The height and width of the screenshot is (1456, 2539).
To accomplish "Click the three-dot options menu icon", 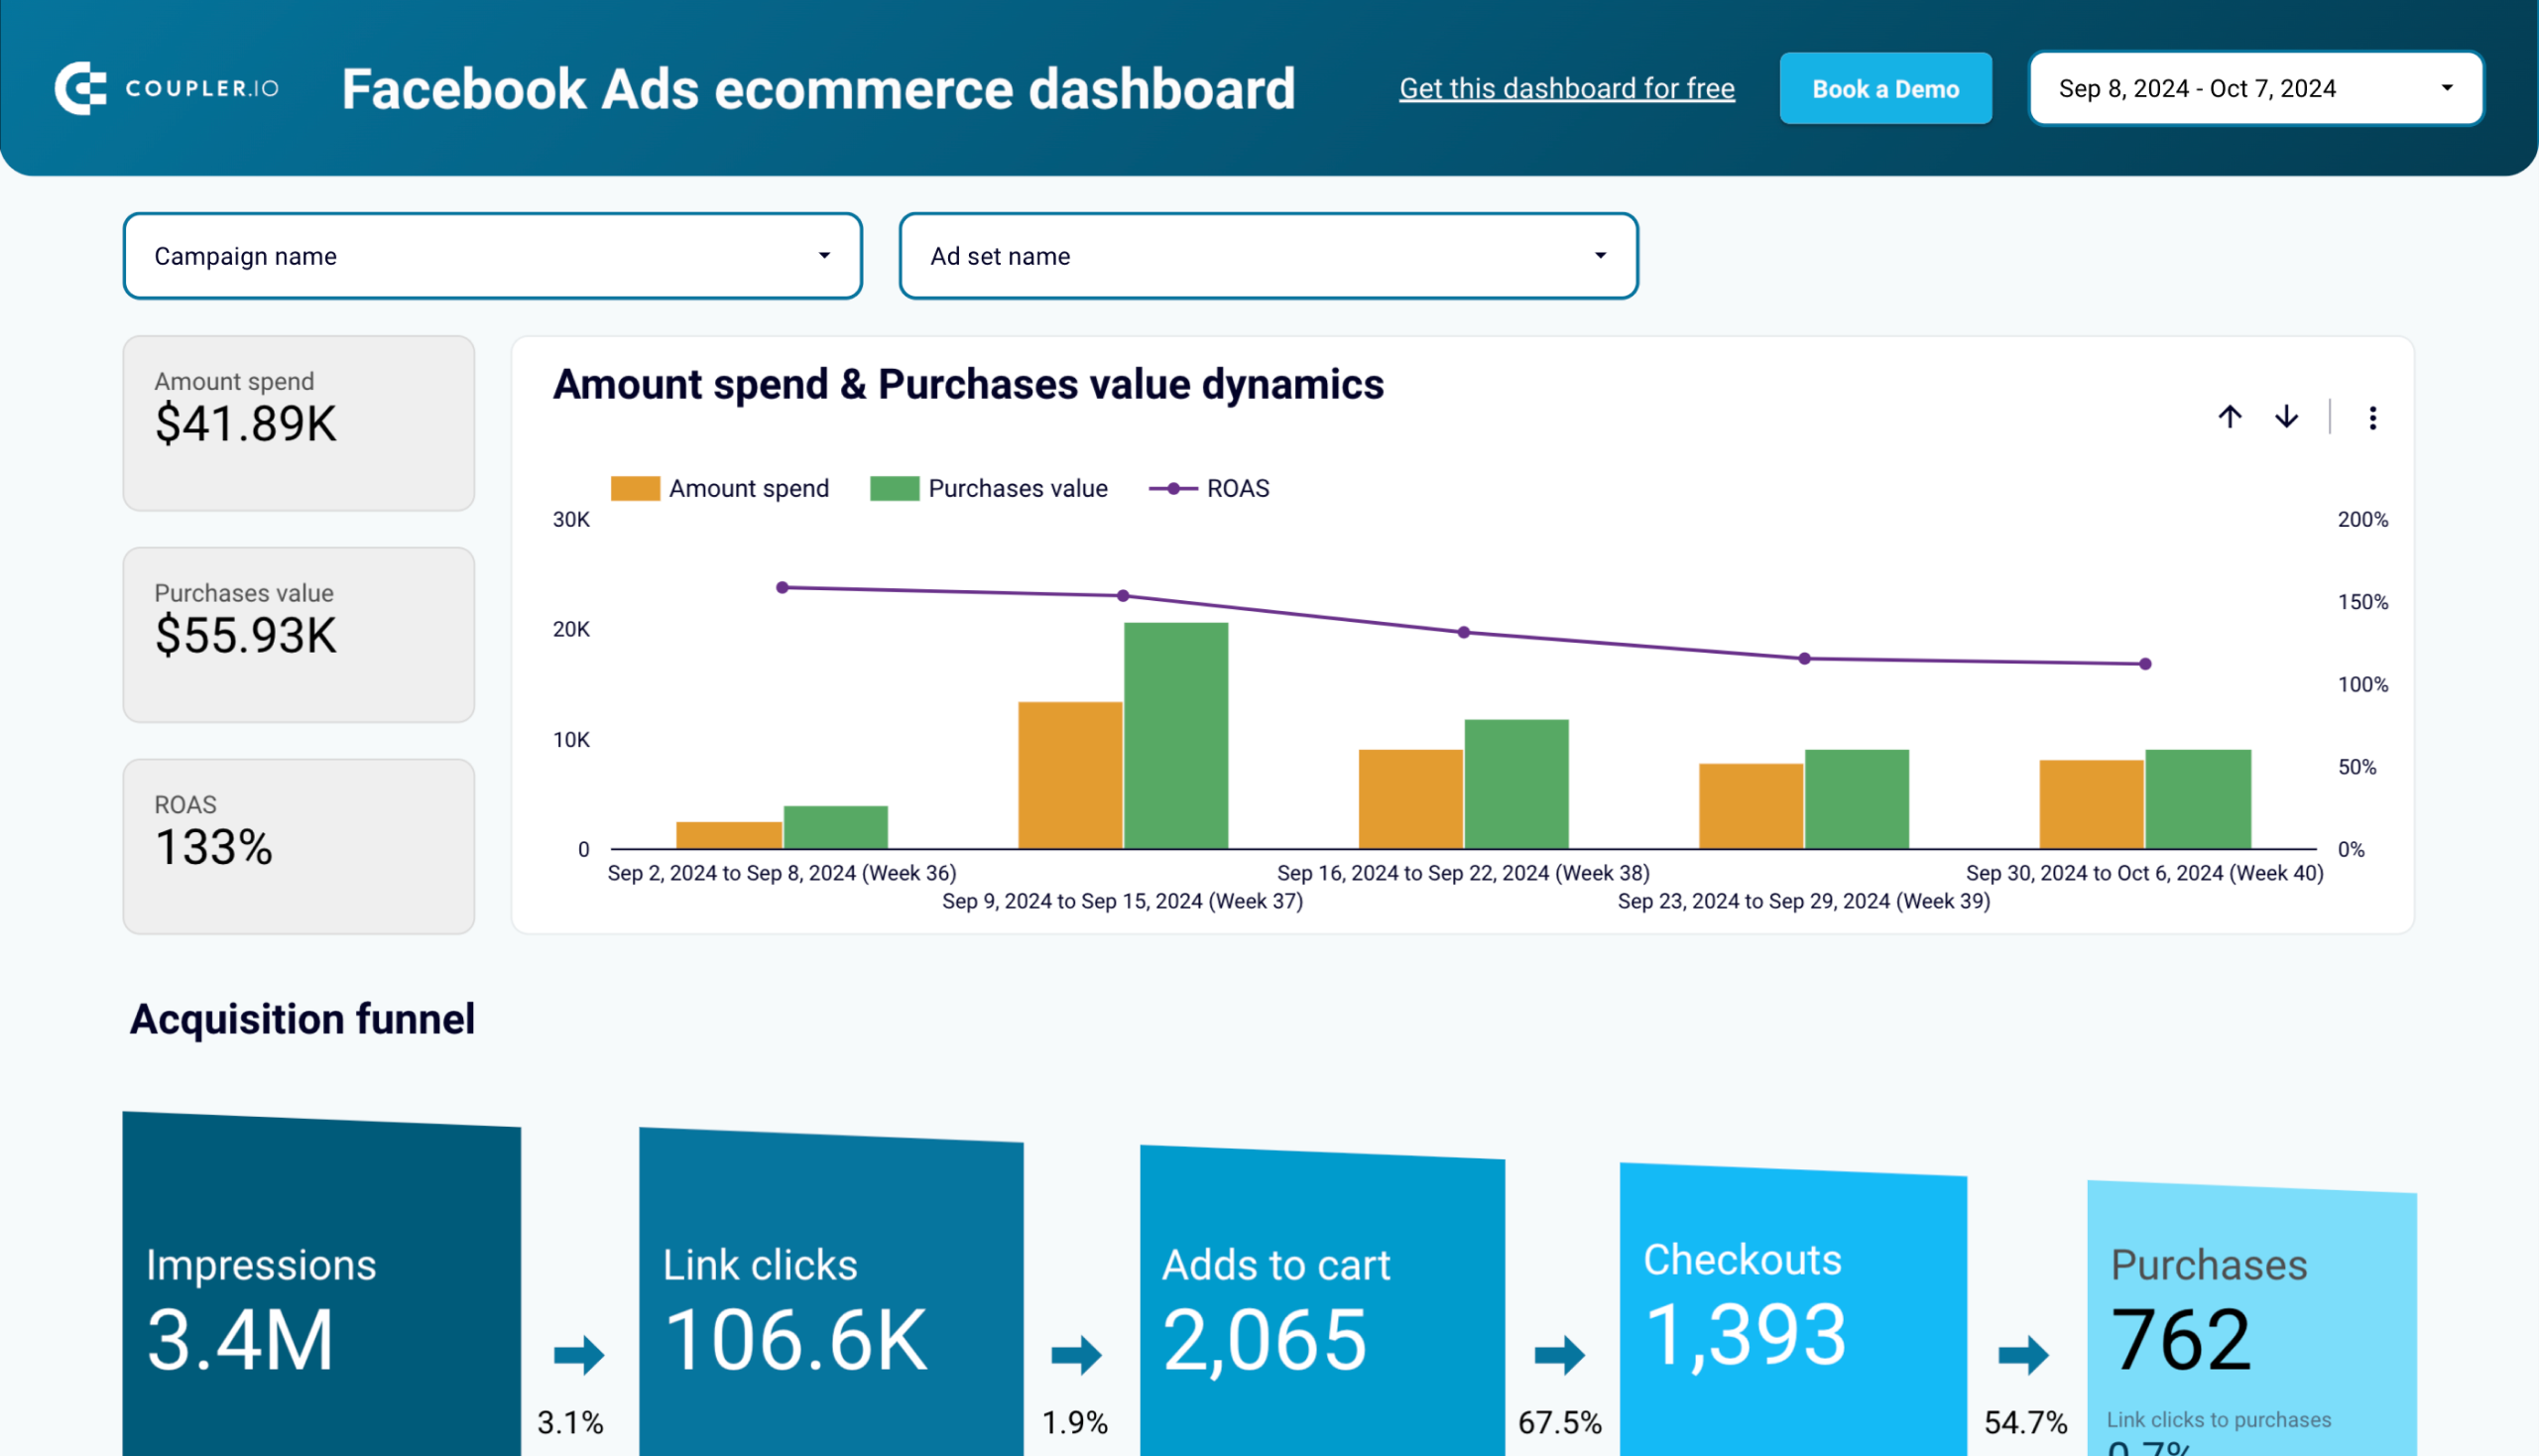I will pyautogui.click(x=2373, y=417).
